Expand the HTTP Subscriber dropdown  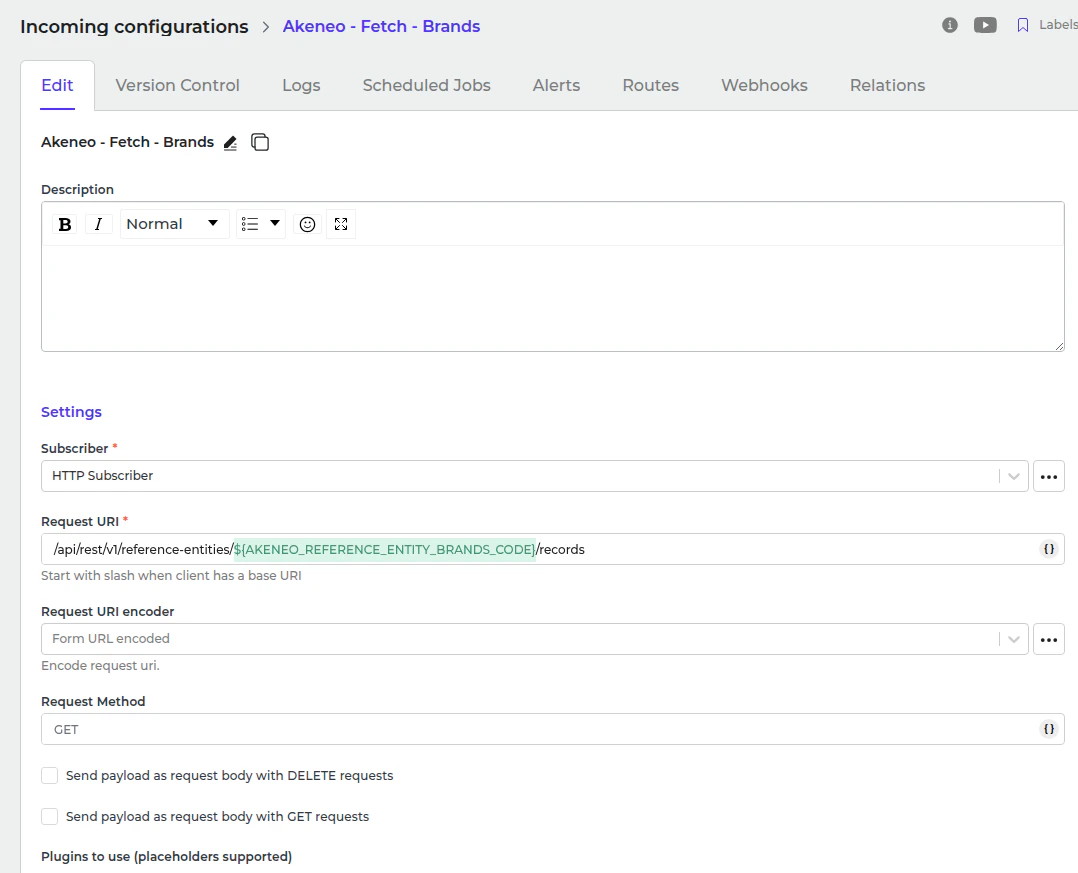tap(1013, 476)
